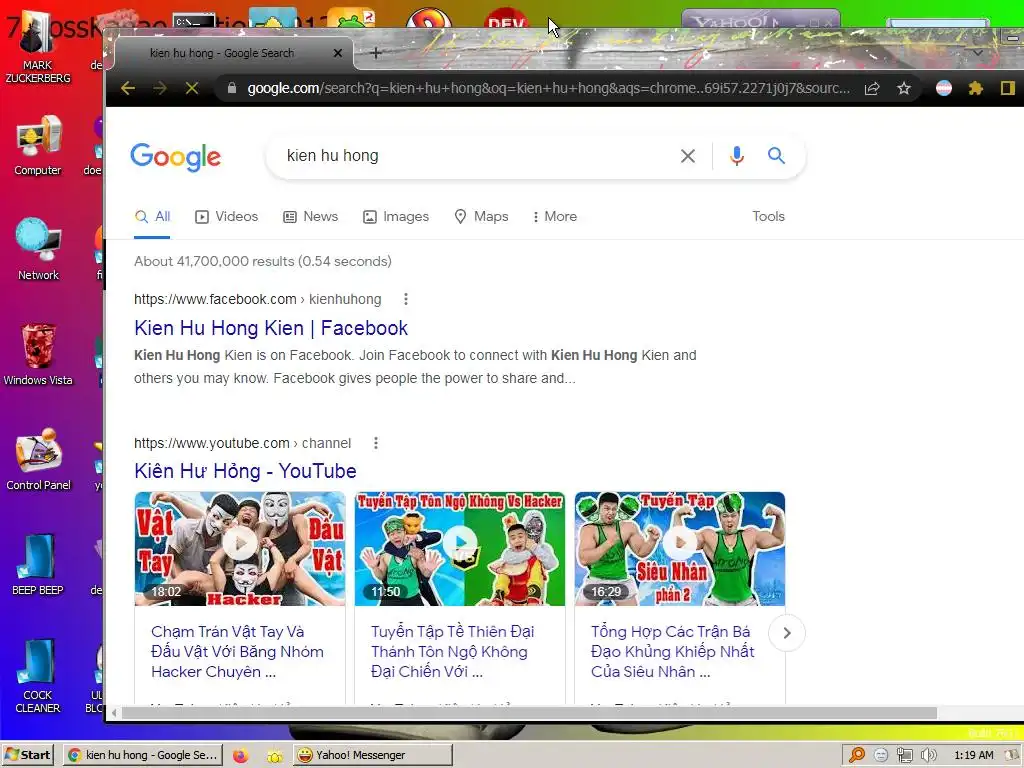Click the network tray icon
Viewport: 1024px width, 768px height.
[904, 755]
